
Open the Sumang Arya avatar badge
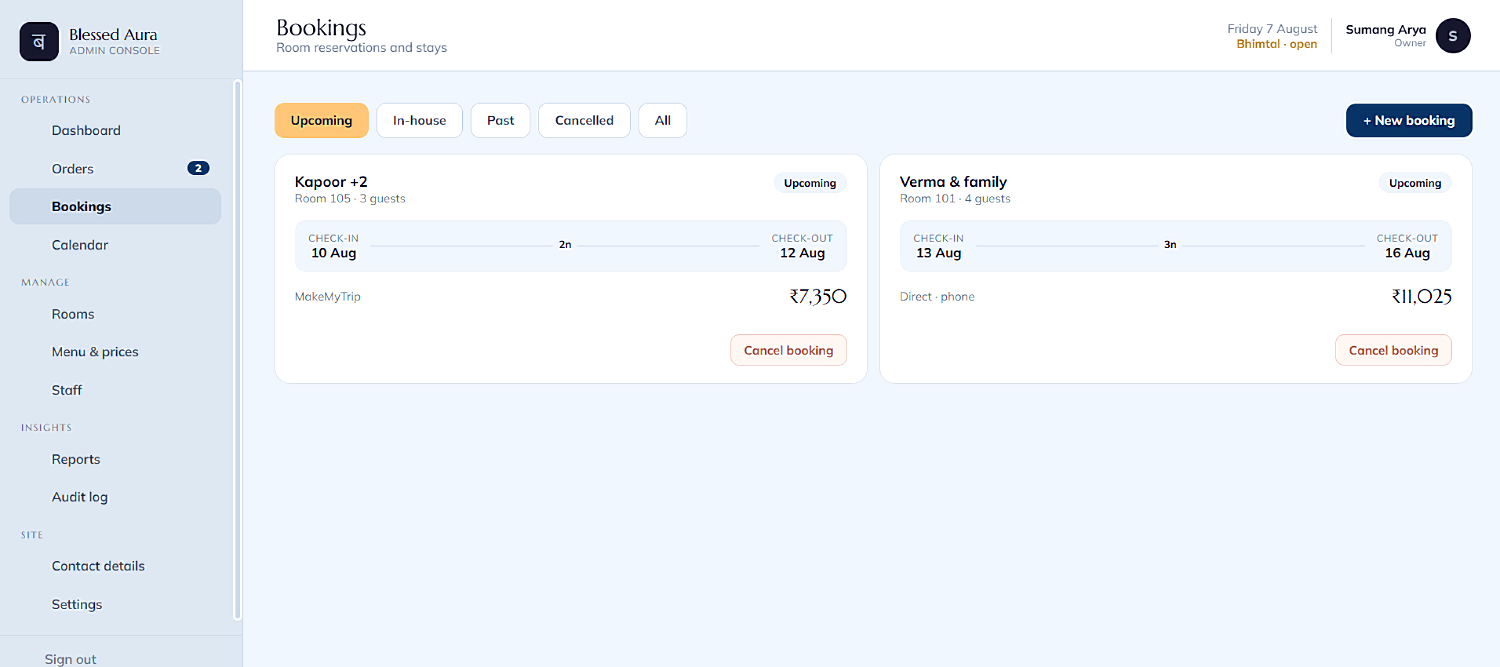point(1453,36)
